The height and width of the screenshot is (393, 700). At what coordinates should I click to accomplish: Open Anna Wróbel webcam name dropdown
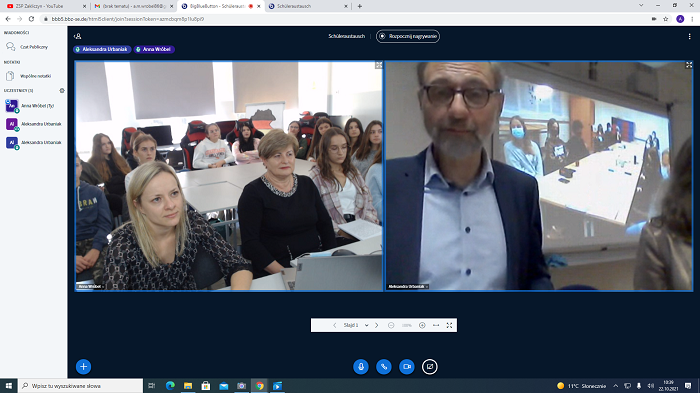pyautogui.click(x=91, y=286)
